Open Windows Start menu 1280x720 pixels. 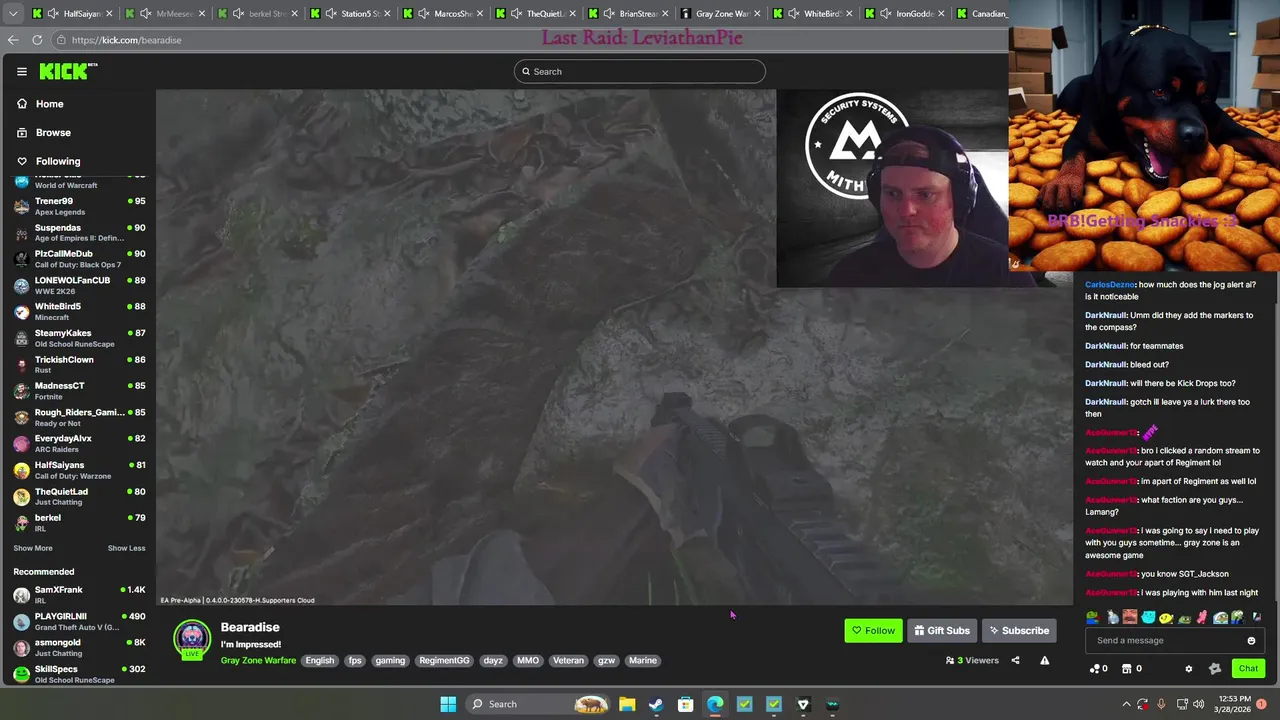(448, 704)
